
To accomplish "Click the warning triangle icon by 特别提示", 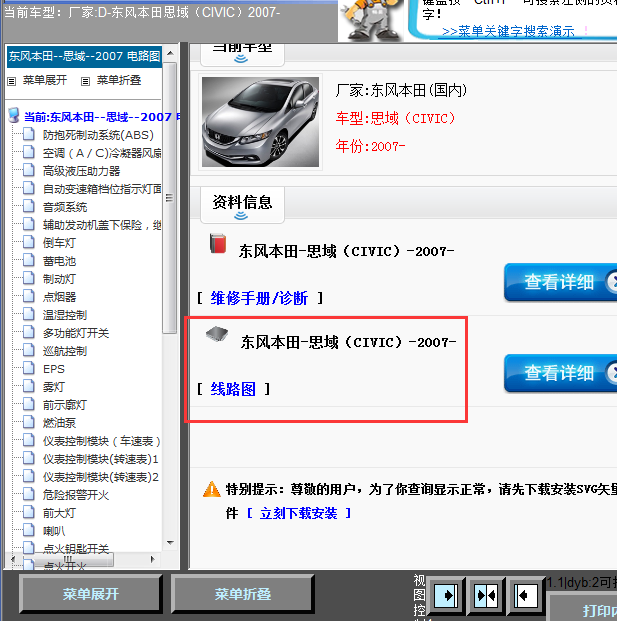I will tap(211, 489).
